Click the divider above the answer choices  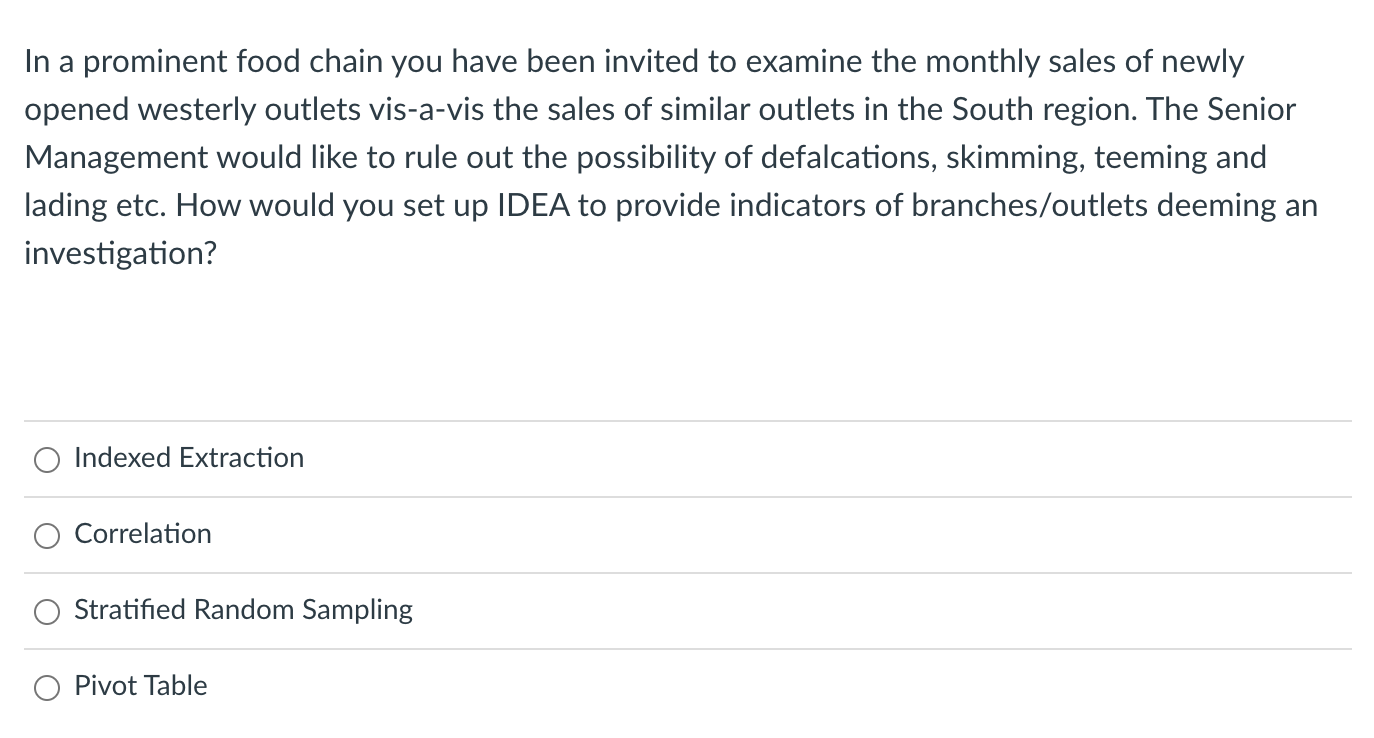click(687, 420)
